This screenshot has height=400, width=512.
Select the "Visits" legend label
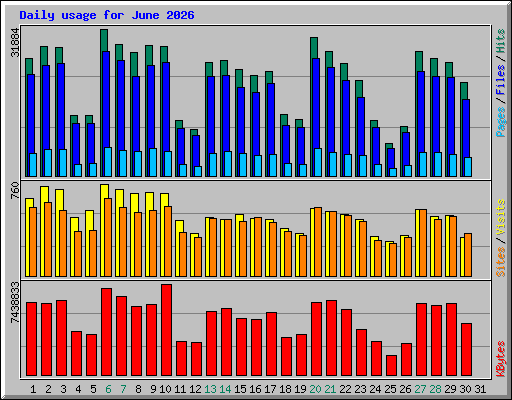[x=500, y=217]
